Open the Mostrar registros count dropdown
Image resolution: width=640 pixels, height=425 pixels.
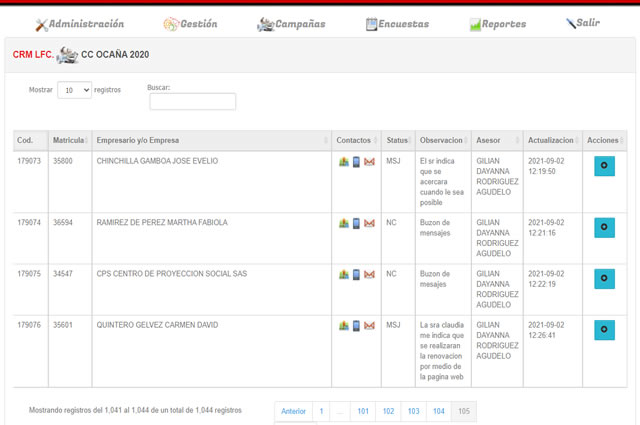click(x=74, y=90)
